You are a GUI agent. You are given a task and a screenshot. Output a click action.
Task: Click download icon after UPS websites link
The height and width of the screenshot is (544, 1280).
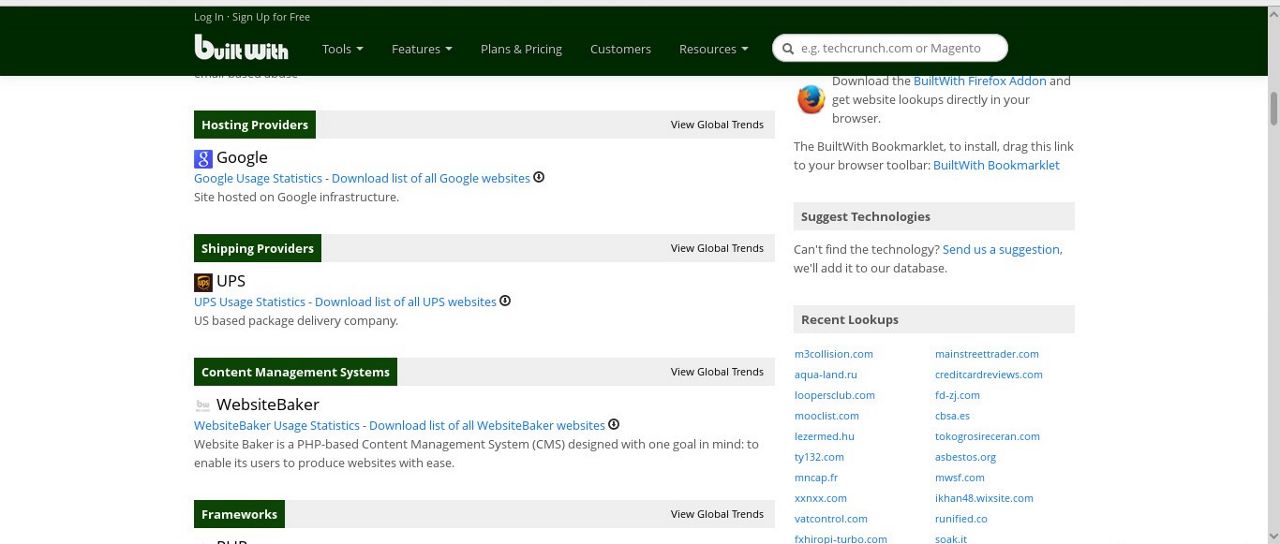click(505, 300)
